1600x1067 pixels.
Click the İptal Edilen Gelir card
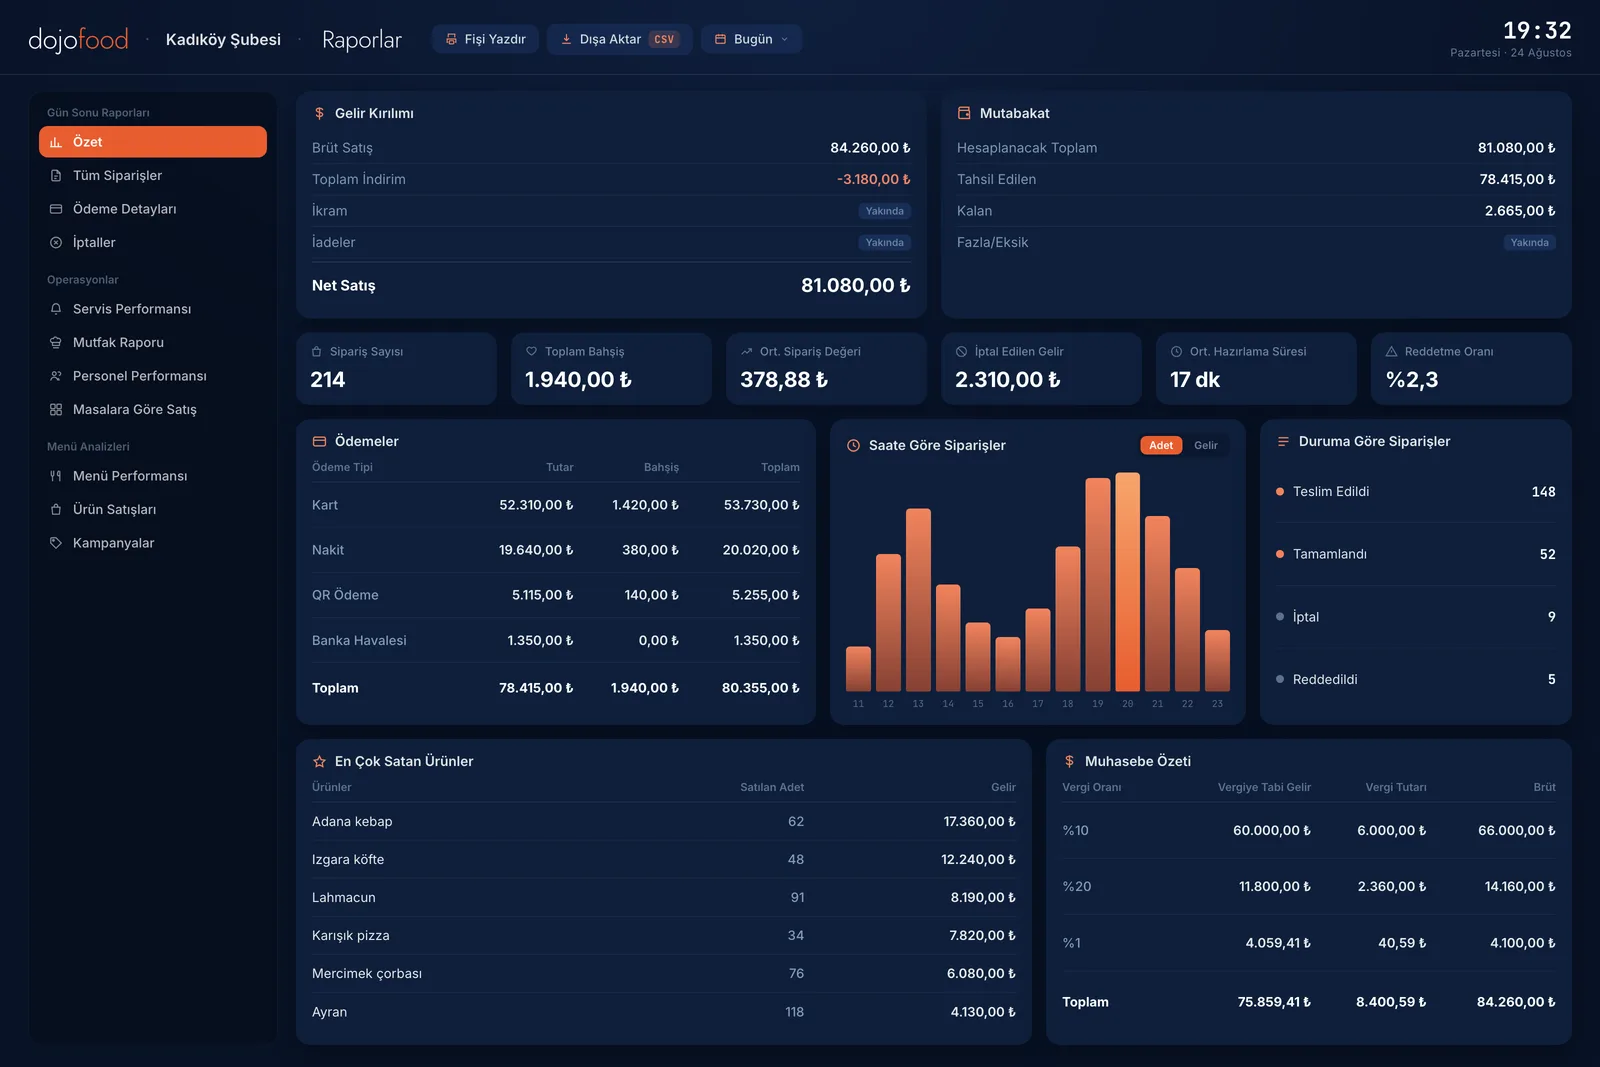click(1041, 368)
